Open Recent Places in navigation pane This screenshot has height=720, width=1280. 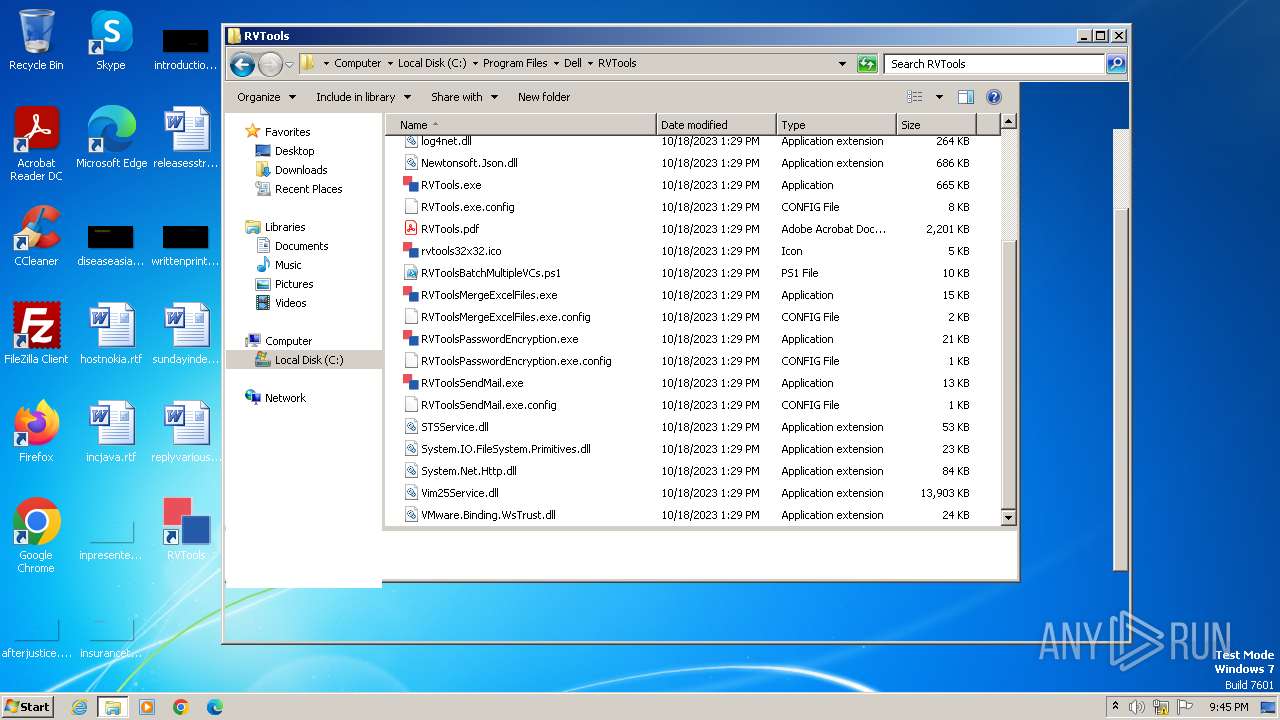(308, 189)
